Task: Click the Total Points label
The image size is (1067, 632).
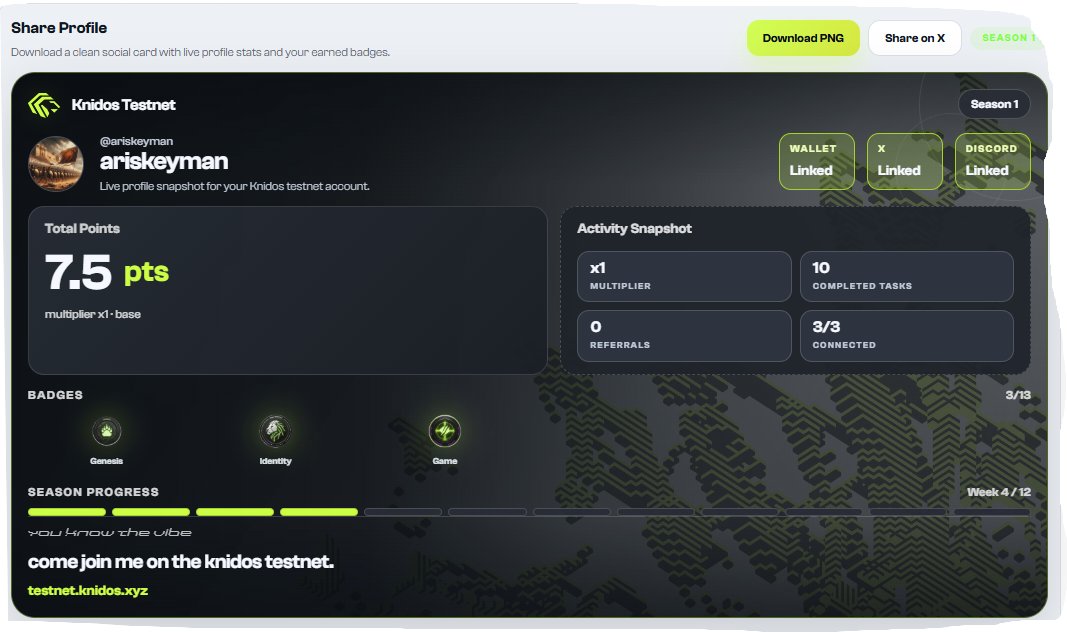Action: tap(82, 229)
